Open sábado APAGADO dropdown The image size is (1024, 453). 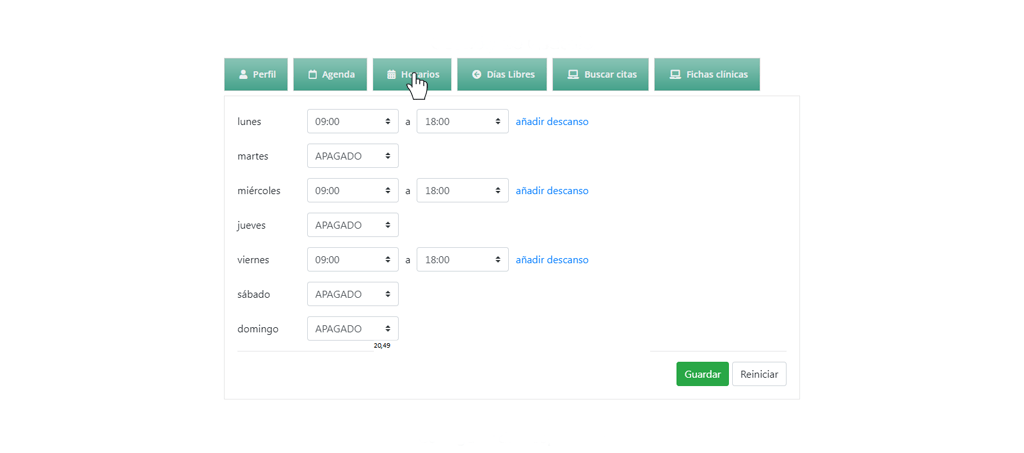(x=352, y=294)
